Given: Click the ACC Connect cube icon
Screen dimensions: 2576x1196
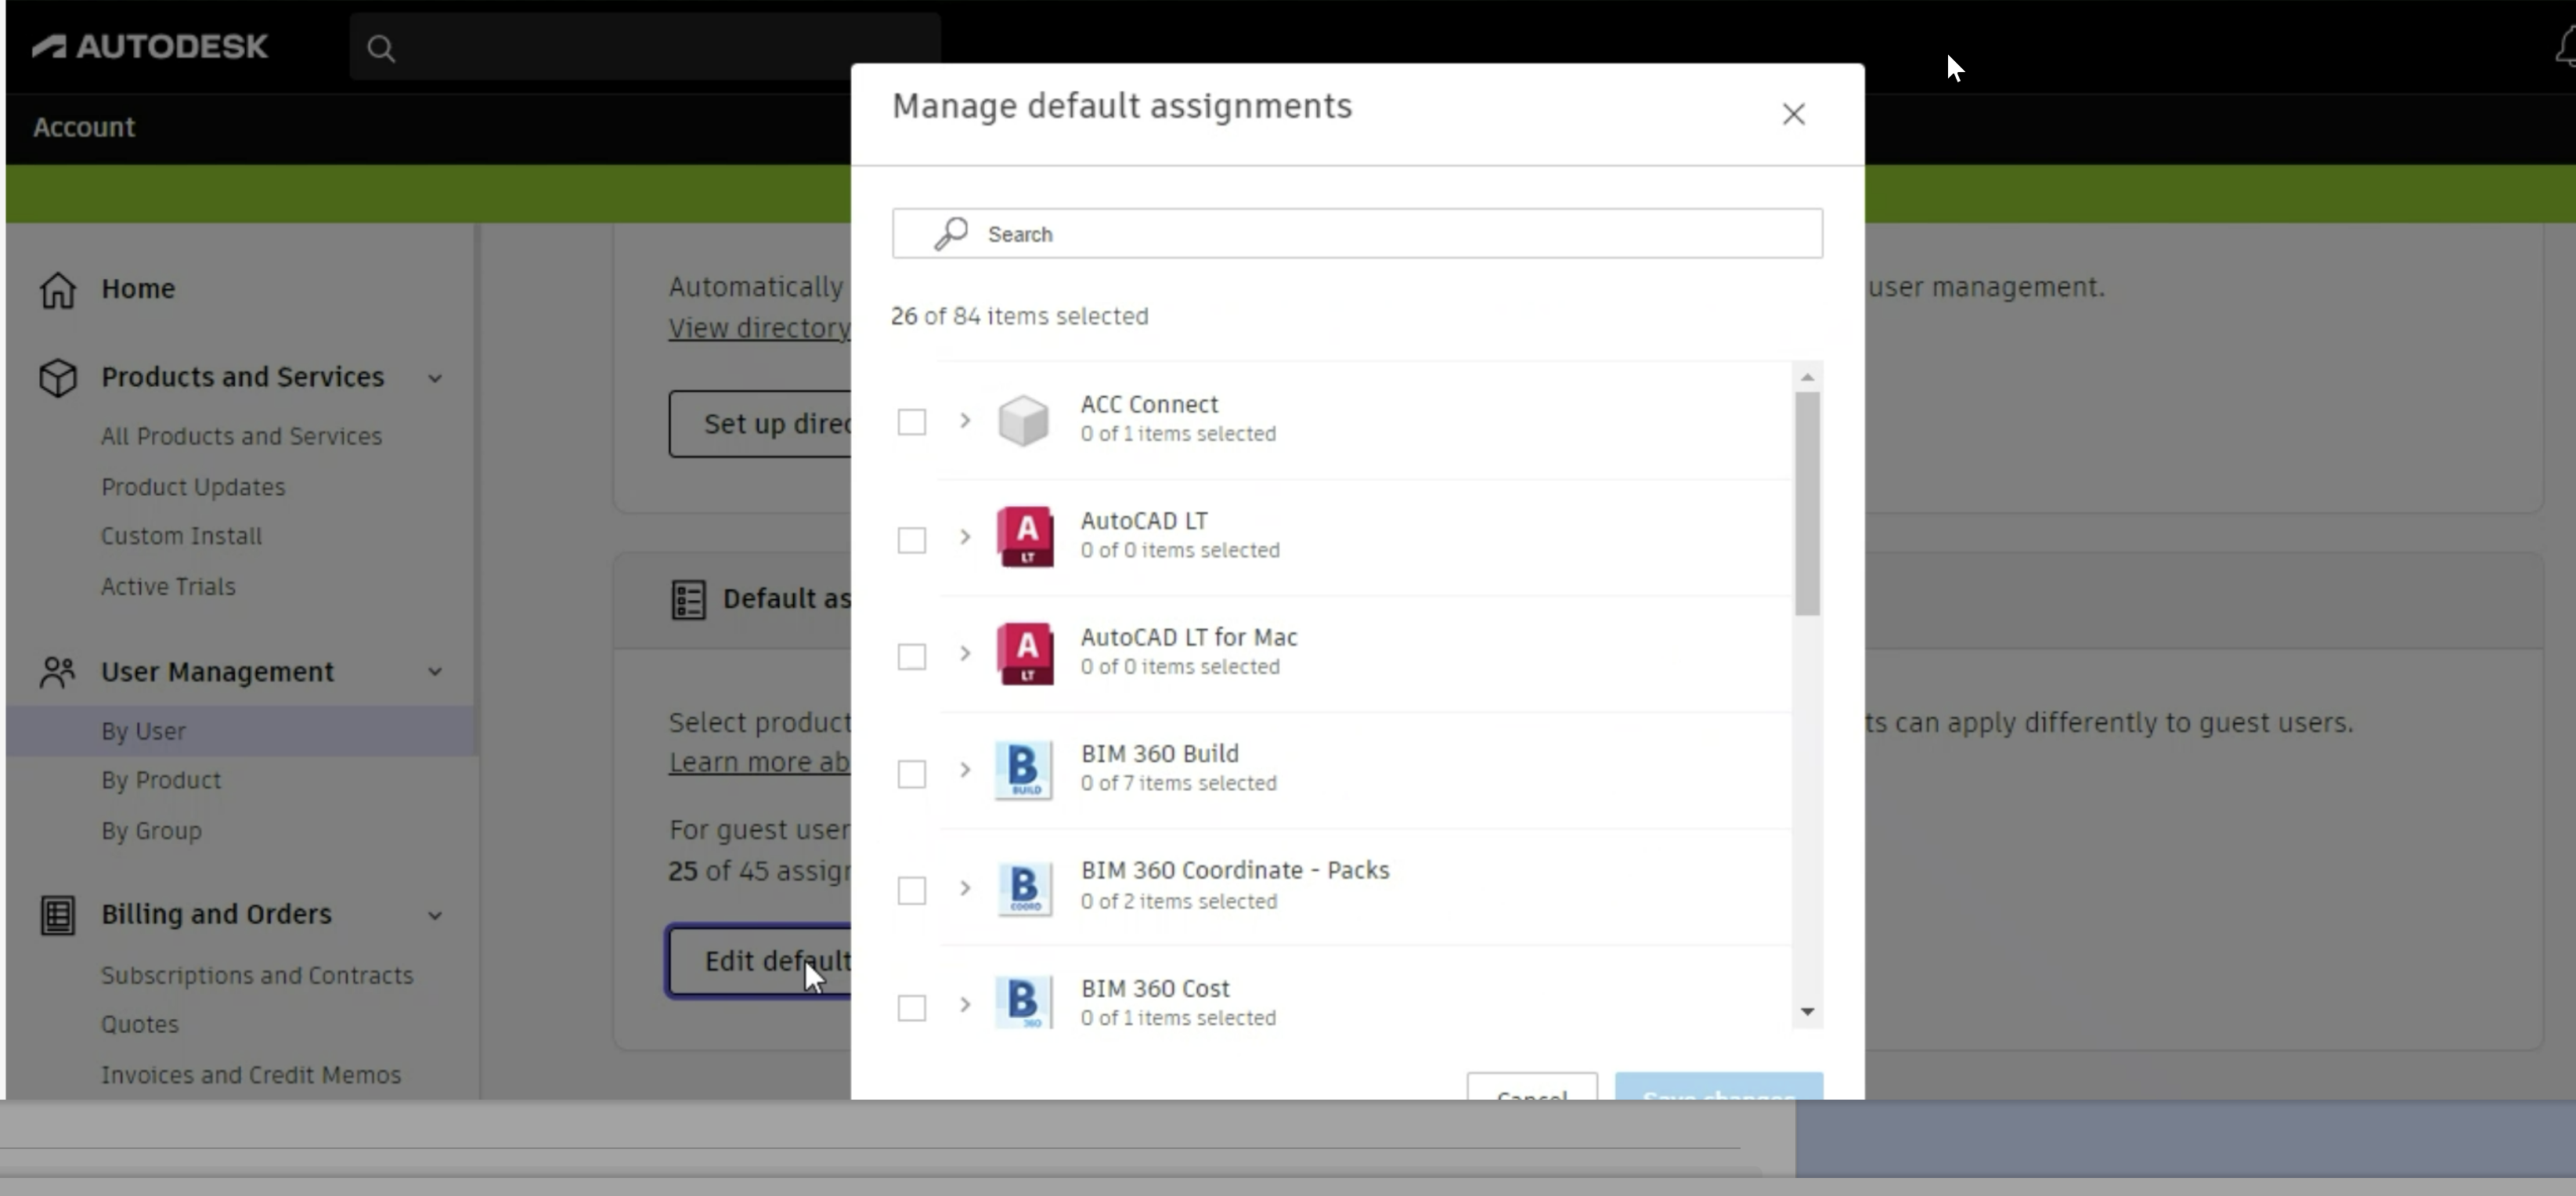Looking at the screenshot, I should coord(1024,420).
